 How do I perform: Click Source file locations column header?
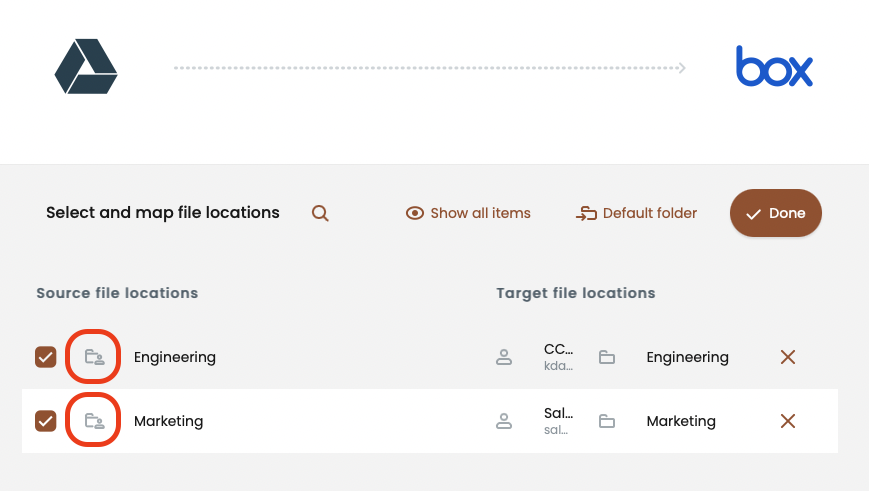click(x=117, y=293)
